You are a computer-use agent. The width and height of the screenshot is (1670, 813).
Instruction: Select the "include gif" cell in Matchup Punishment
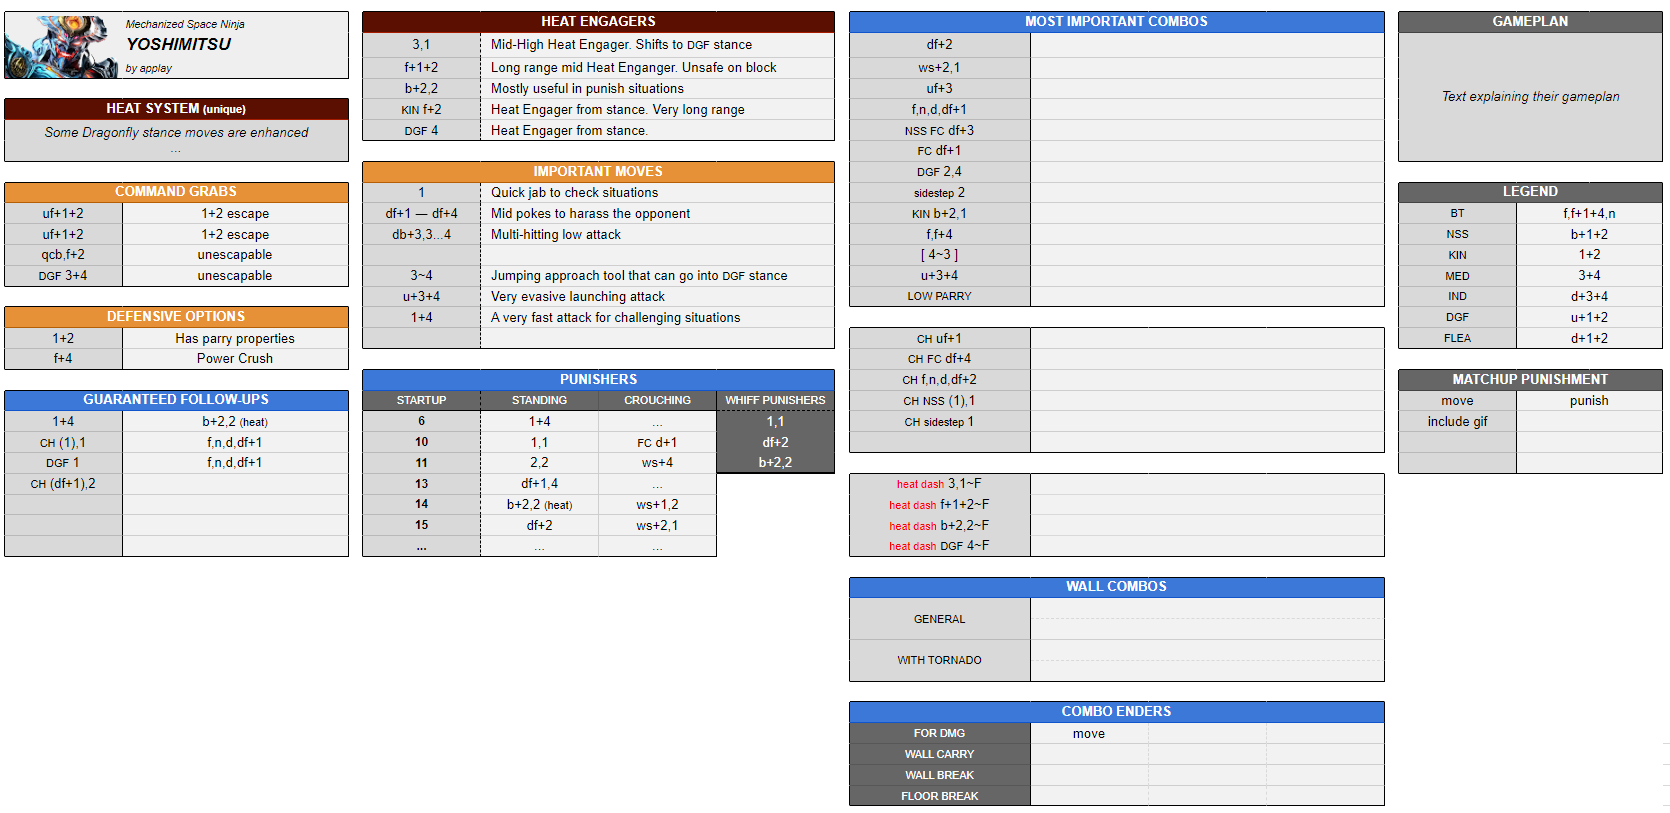coord(1456,422)
